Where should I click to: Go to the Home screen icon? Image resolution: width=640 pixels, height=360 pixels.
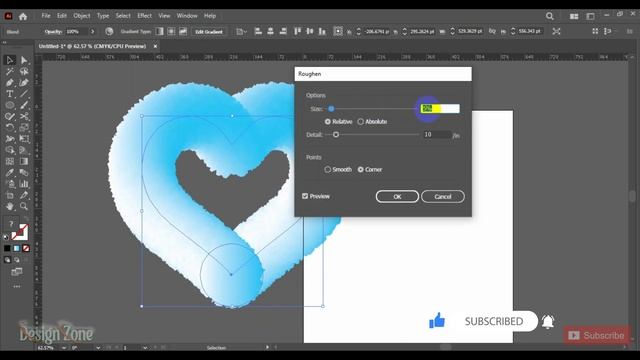23,16
